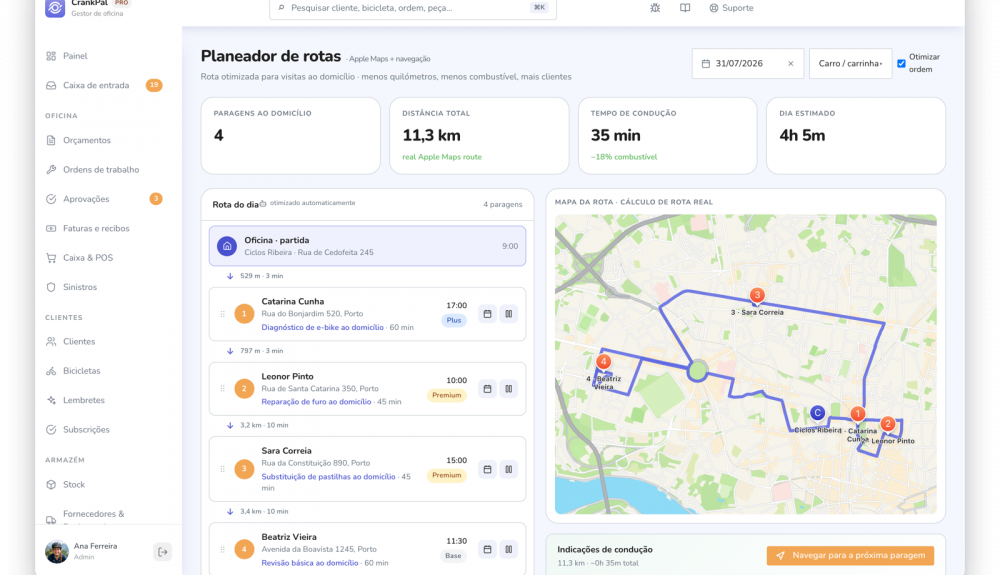Click the pause icon for Sara Correia
The width and height of the screenshot is (1000, 575).
click(x=508, y=469)
